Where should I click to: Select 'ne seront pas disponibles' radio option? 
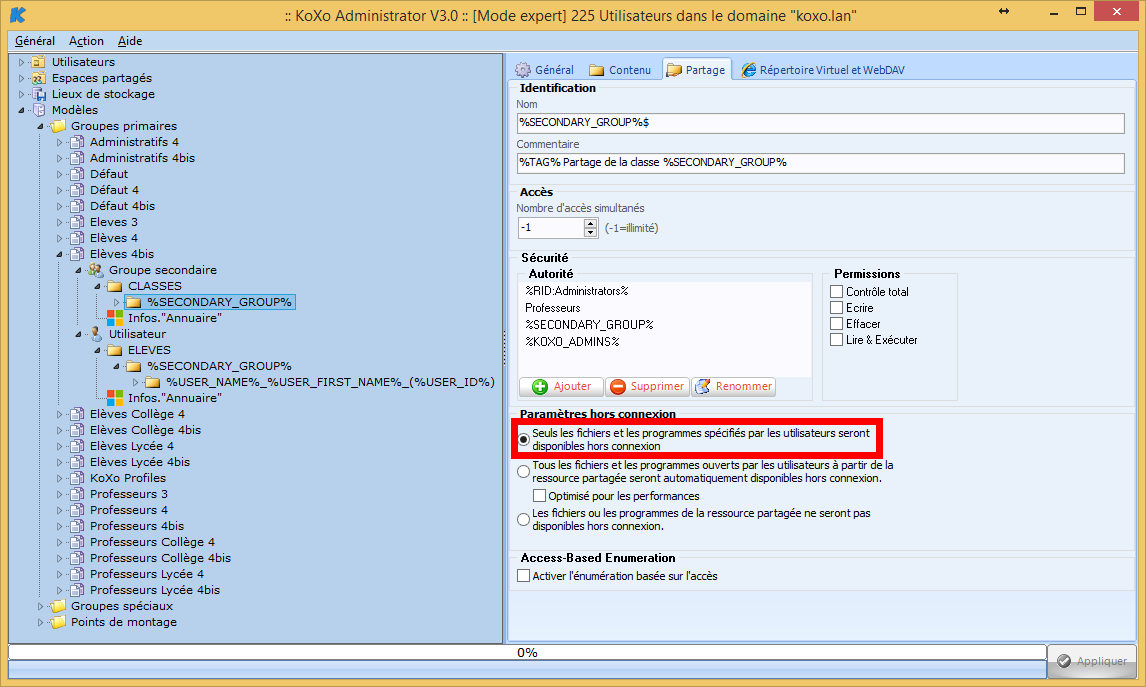point(523,520)
